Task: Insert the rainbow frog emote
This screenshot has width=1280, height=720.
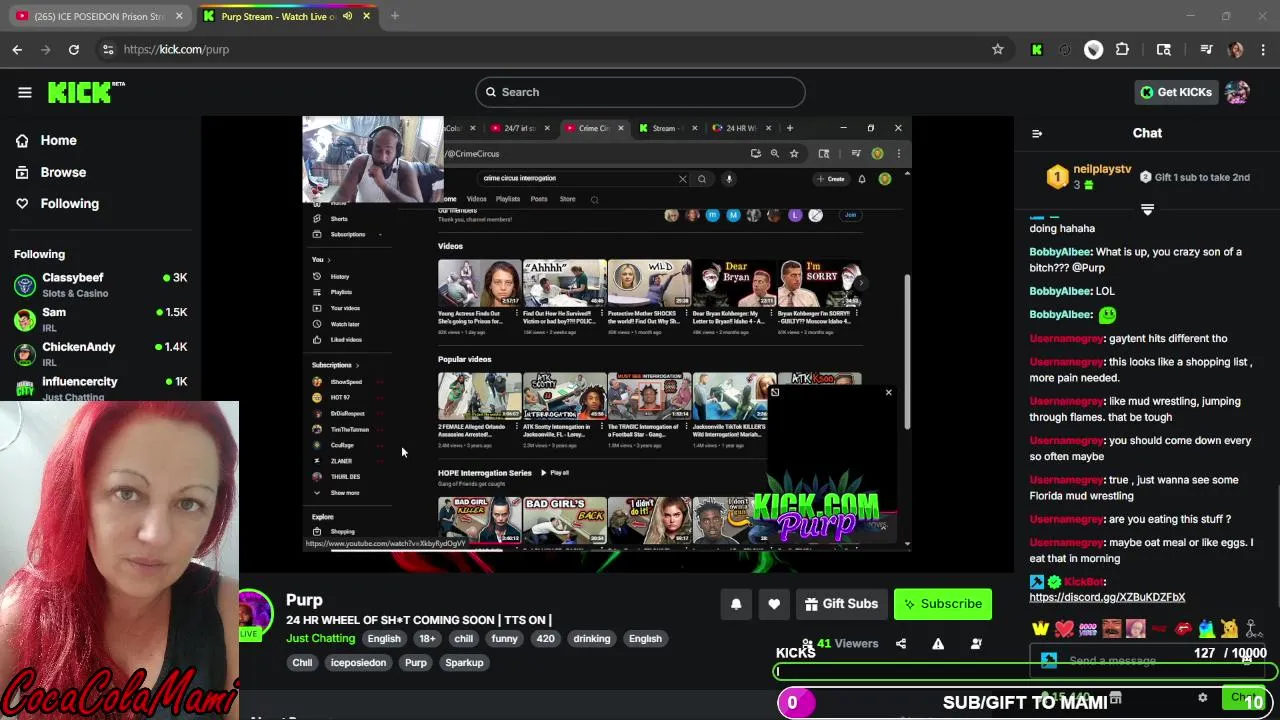Action: 1207,629
